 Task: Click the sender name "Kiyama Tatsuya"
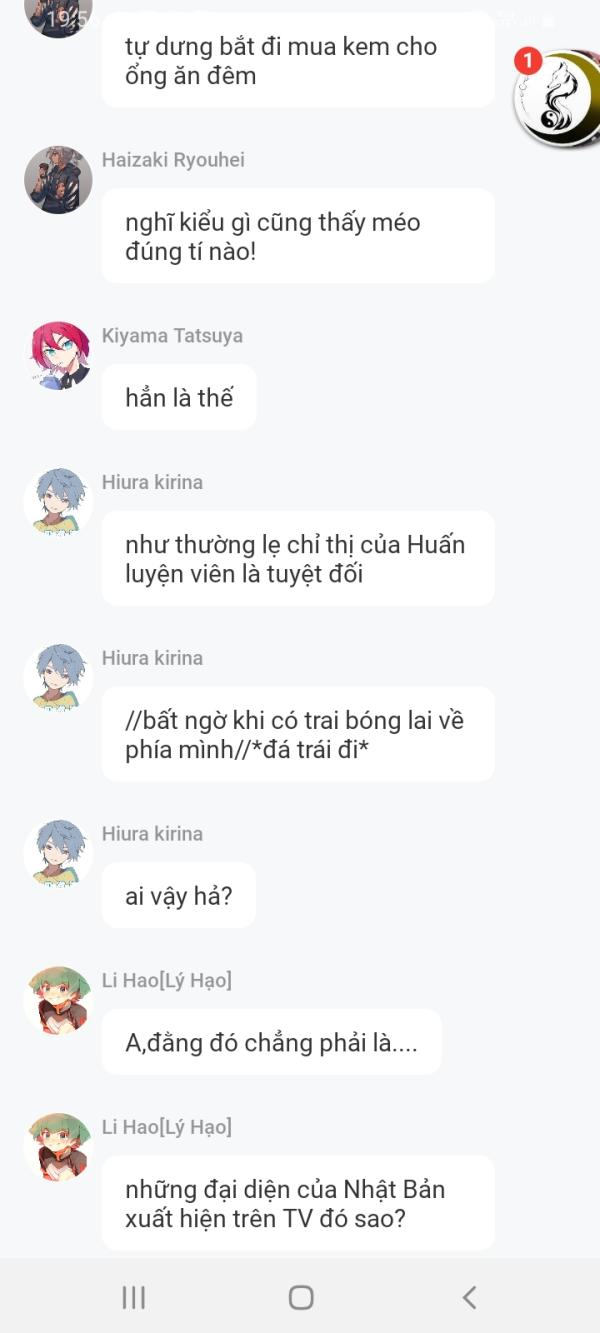click(172, 336)
